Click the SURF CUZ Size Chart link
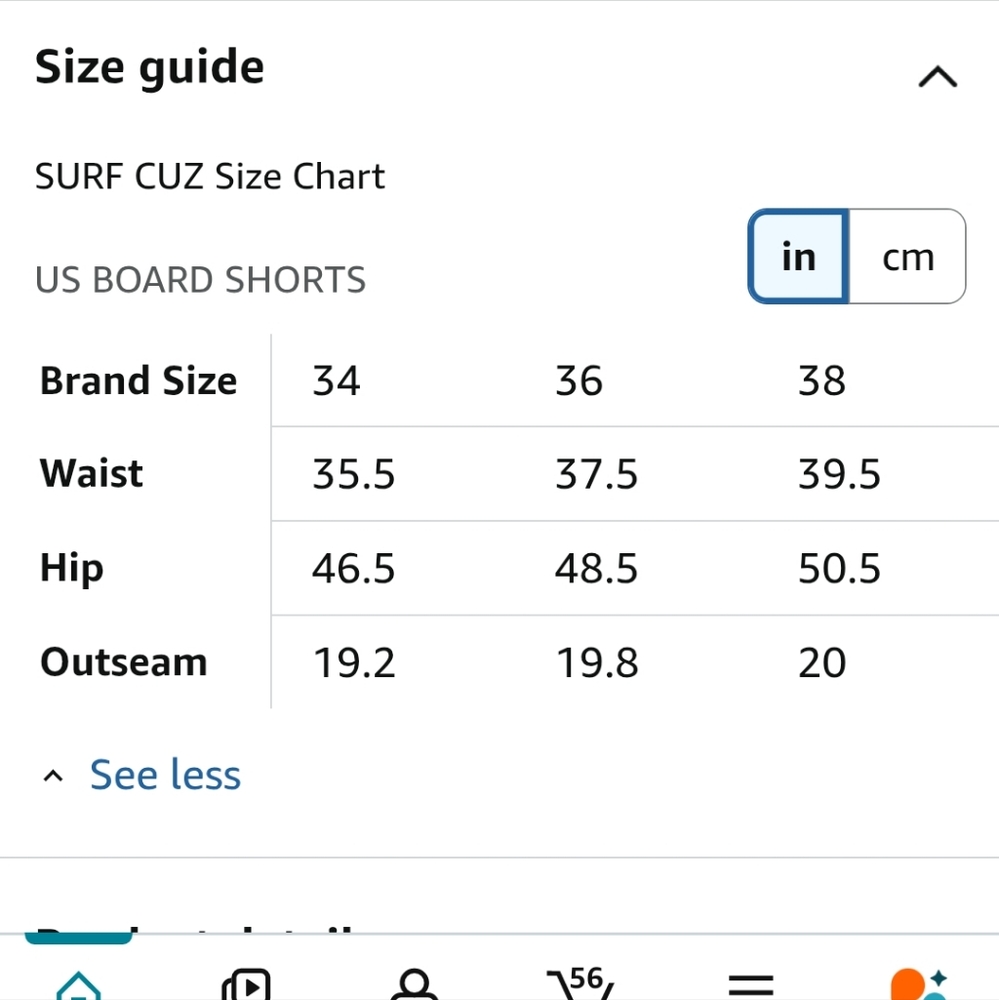This screenshot has height=1000, width=999. [x=210, y=176]
